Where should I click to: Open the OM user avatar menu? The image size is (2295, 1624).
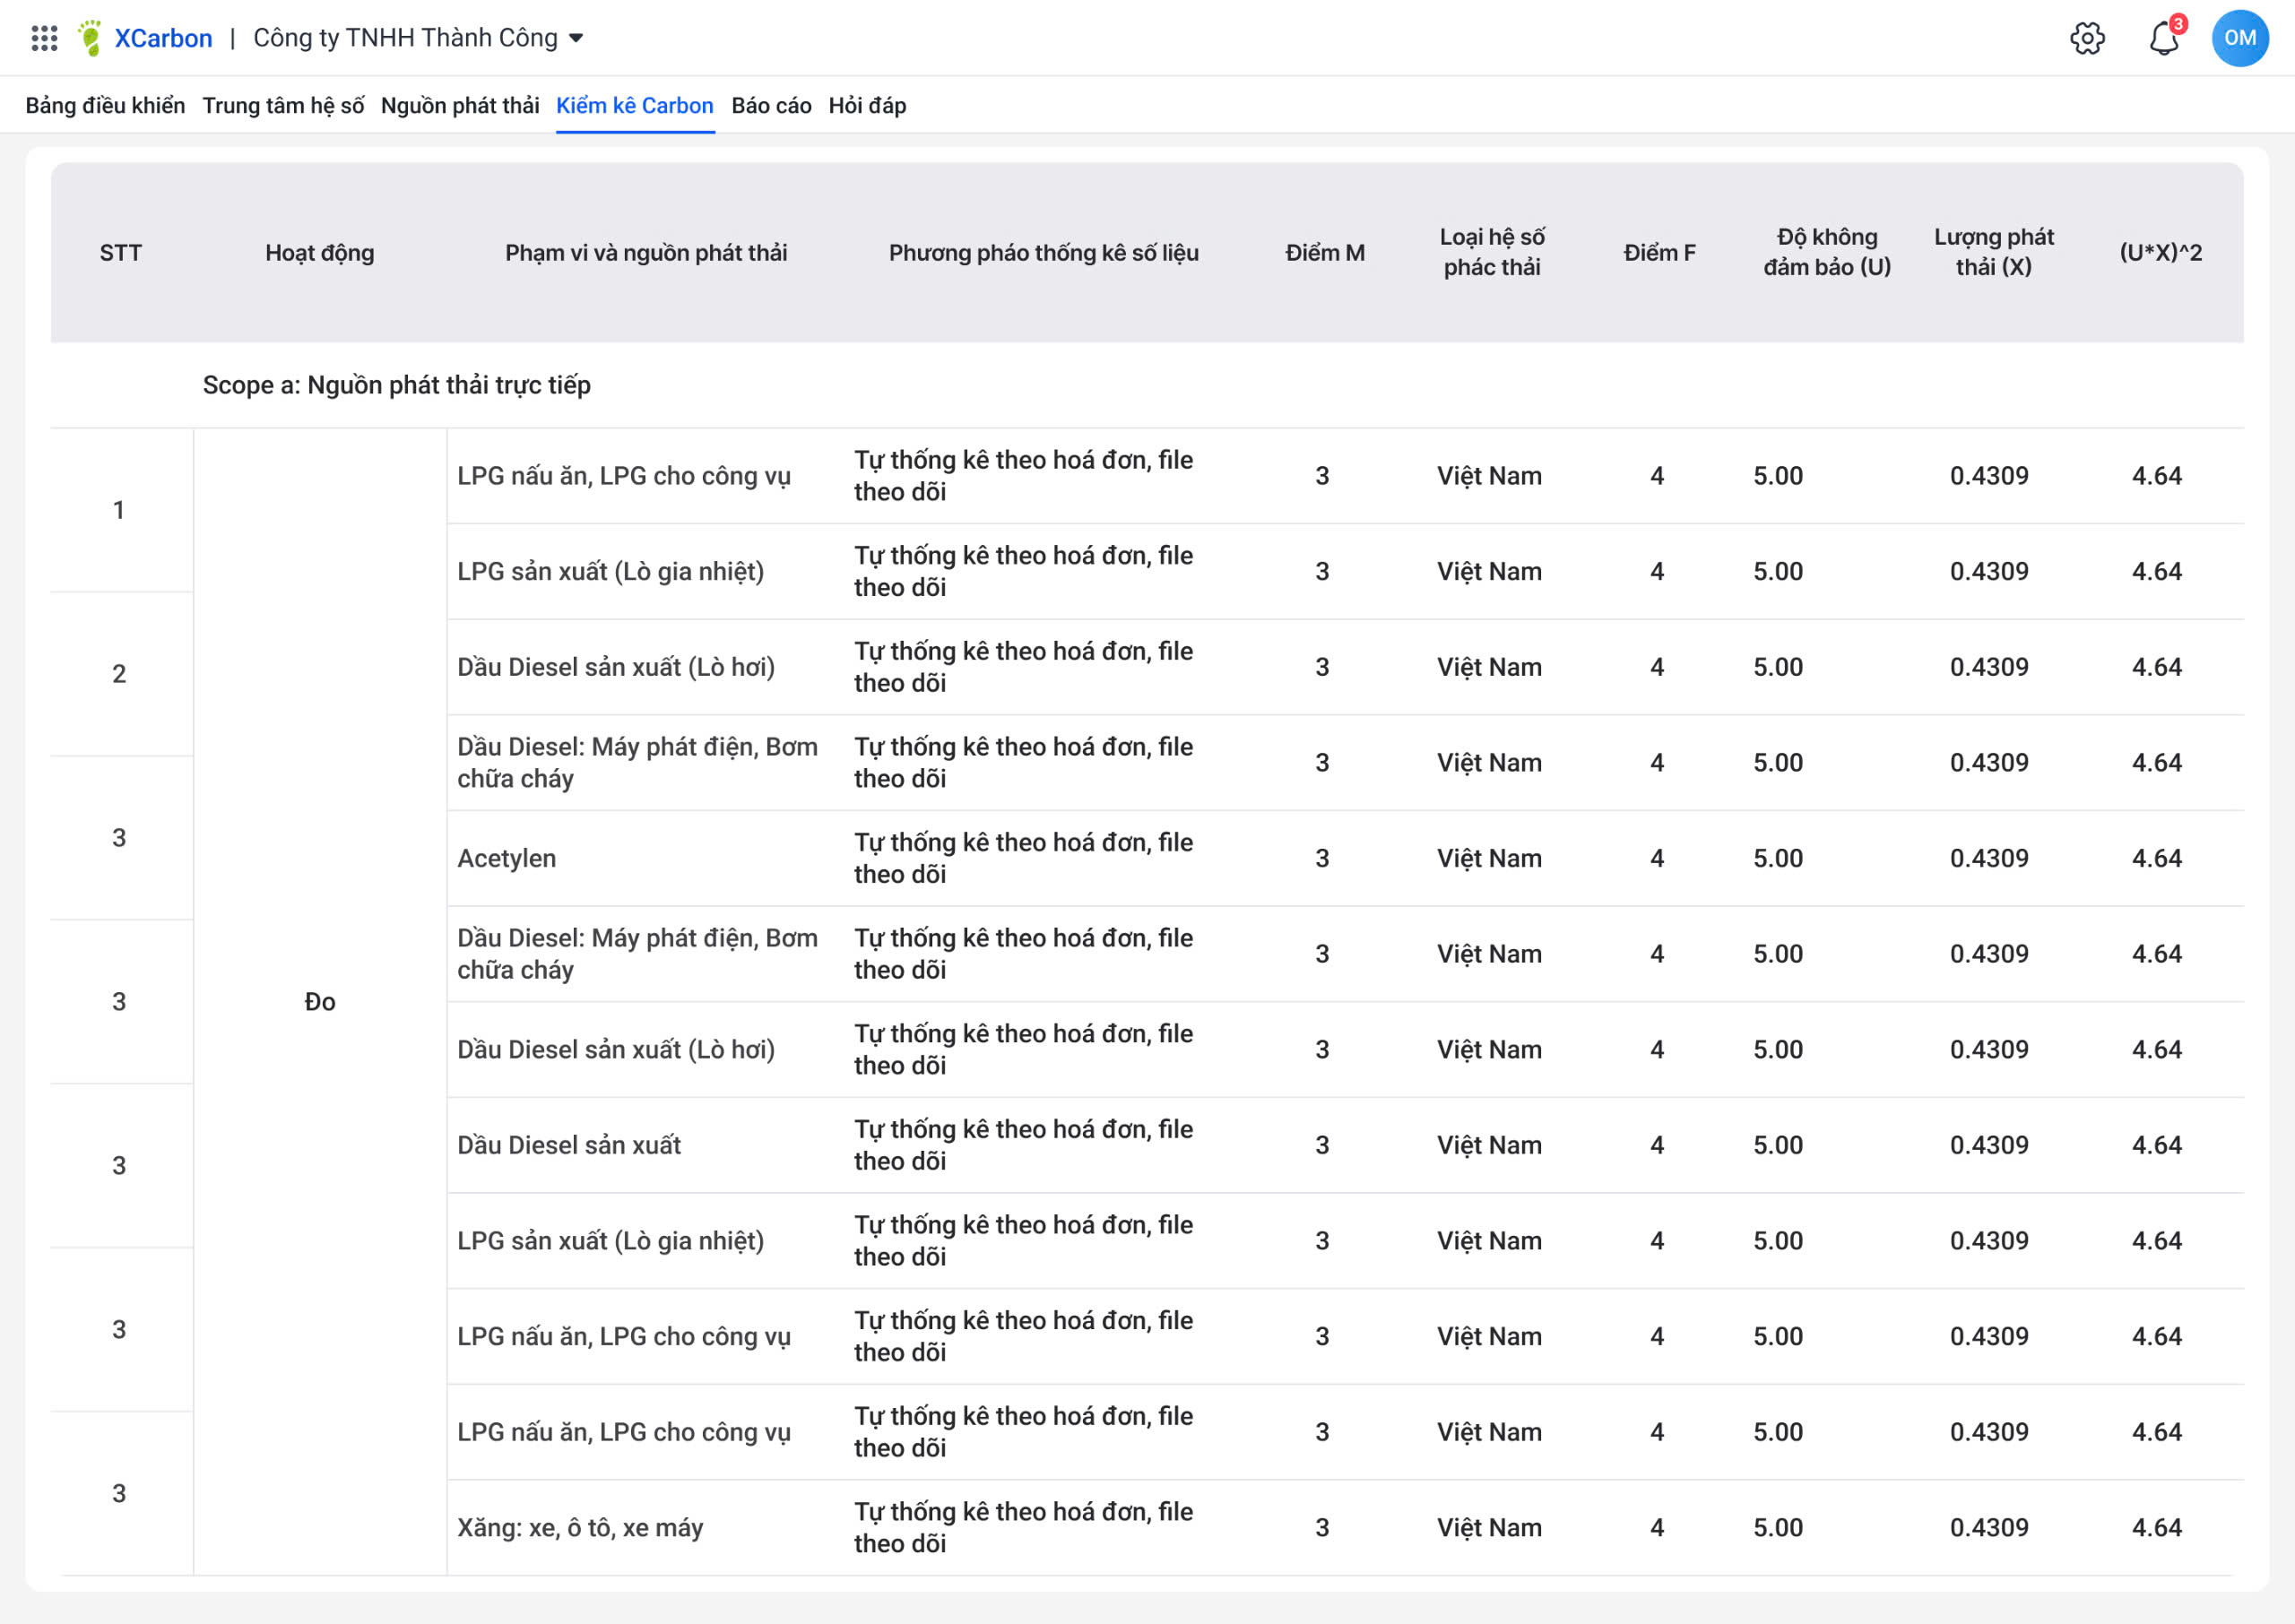click(x=2239, y=38)
